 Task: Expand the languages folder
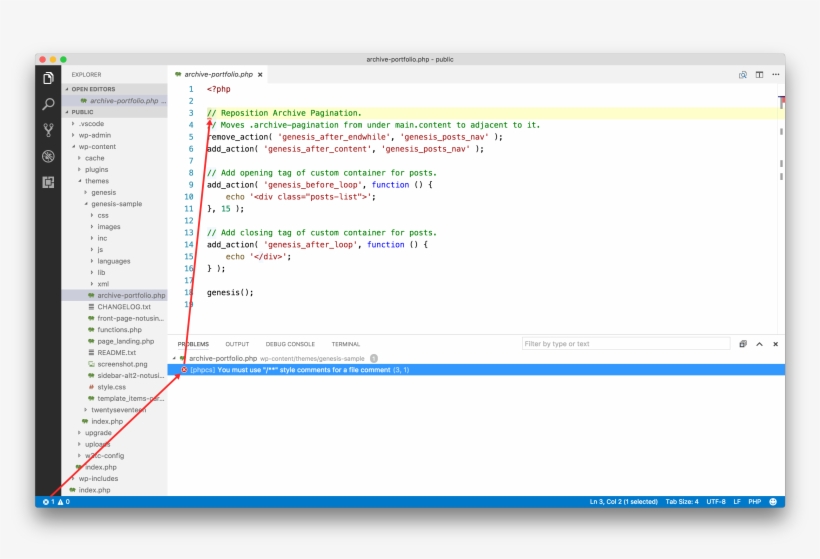click(113, 261)
